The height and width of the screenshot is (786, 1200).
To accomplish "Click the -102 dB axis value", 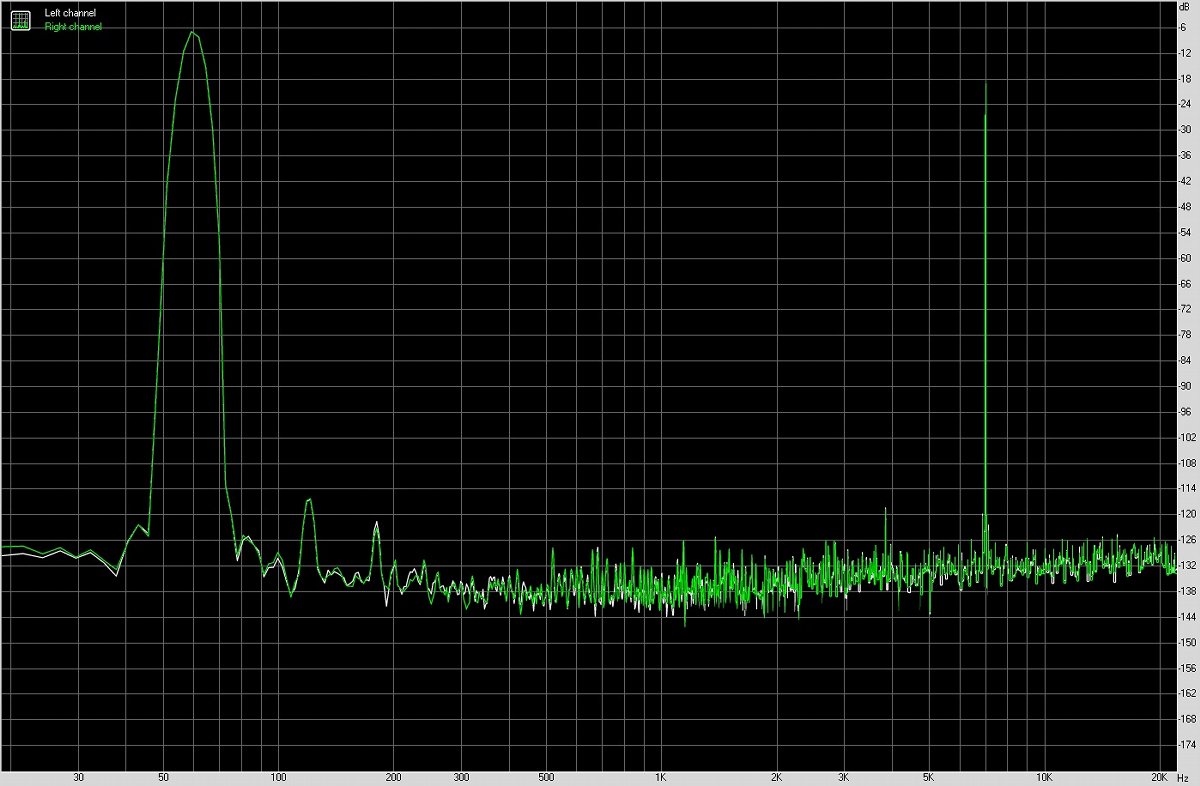I will point(1185,437).
